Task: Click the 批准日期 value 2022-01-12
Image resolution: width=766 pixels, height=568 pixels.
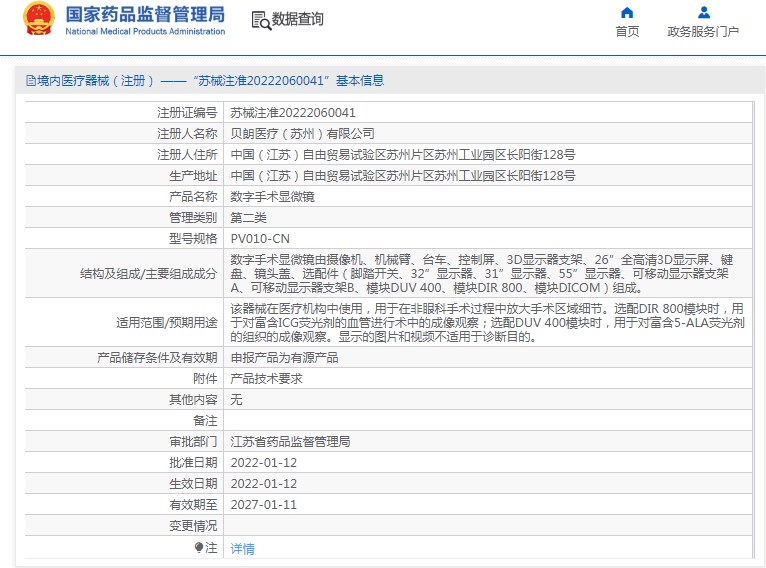Action: point(264,463)
